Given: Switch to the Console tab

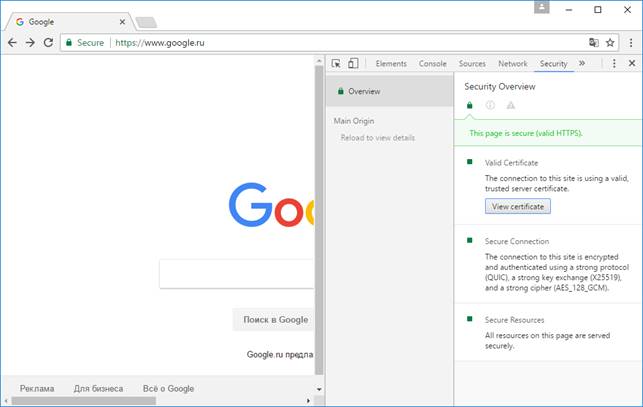Looking at the screenshot, I should point(433,64).
